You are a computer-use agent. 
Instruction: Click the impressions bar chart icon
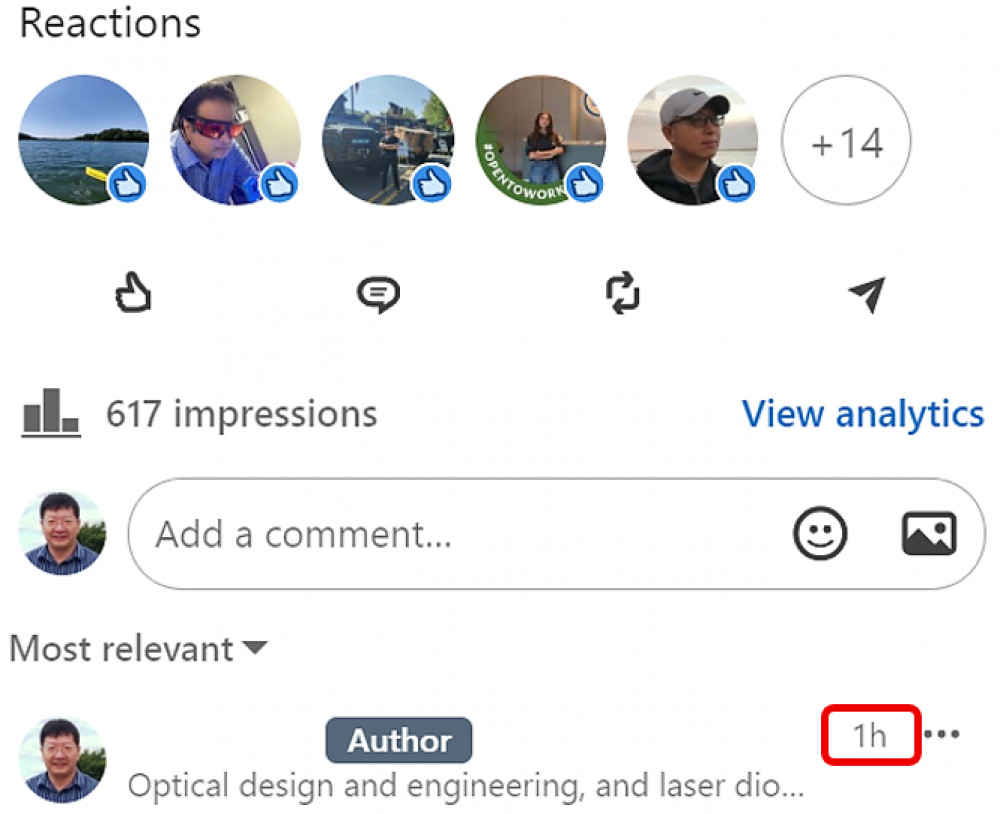coord(51,413)
